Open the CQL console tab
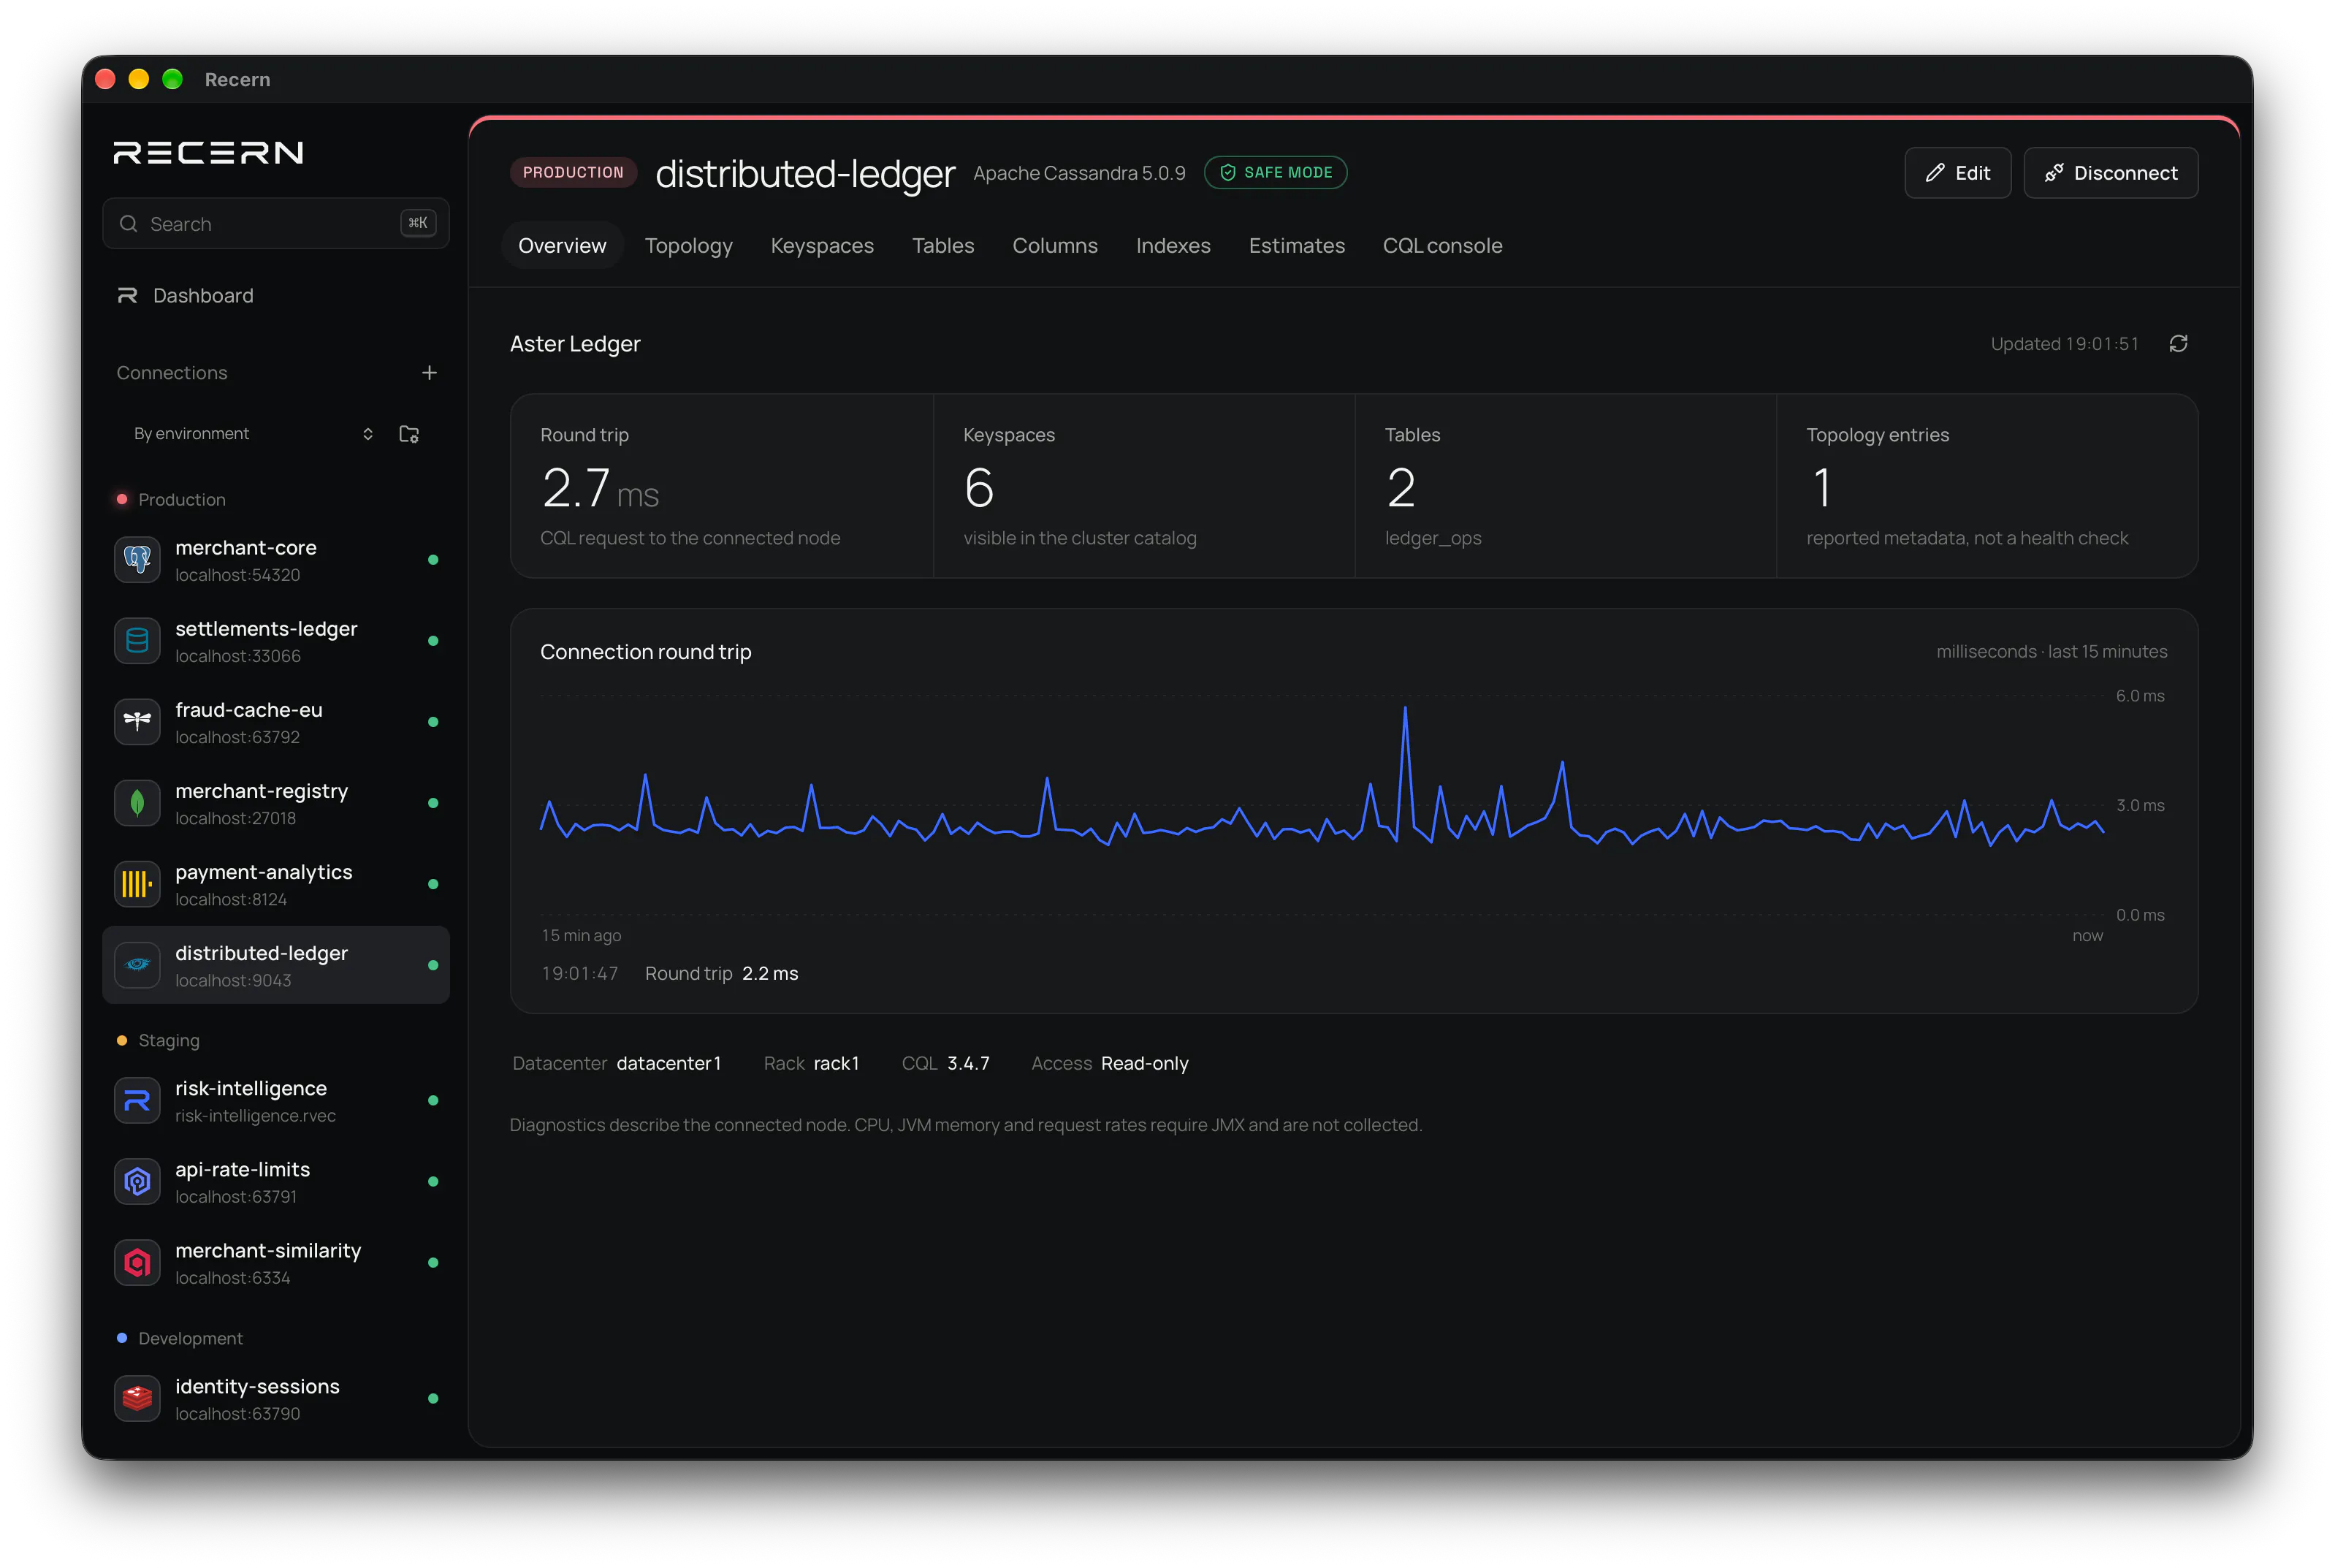Viewport: 2335px width, 1568px height. coord(1442,246)
